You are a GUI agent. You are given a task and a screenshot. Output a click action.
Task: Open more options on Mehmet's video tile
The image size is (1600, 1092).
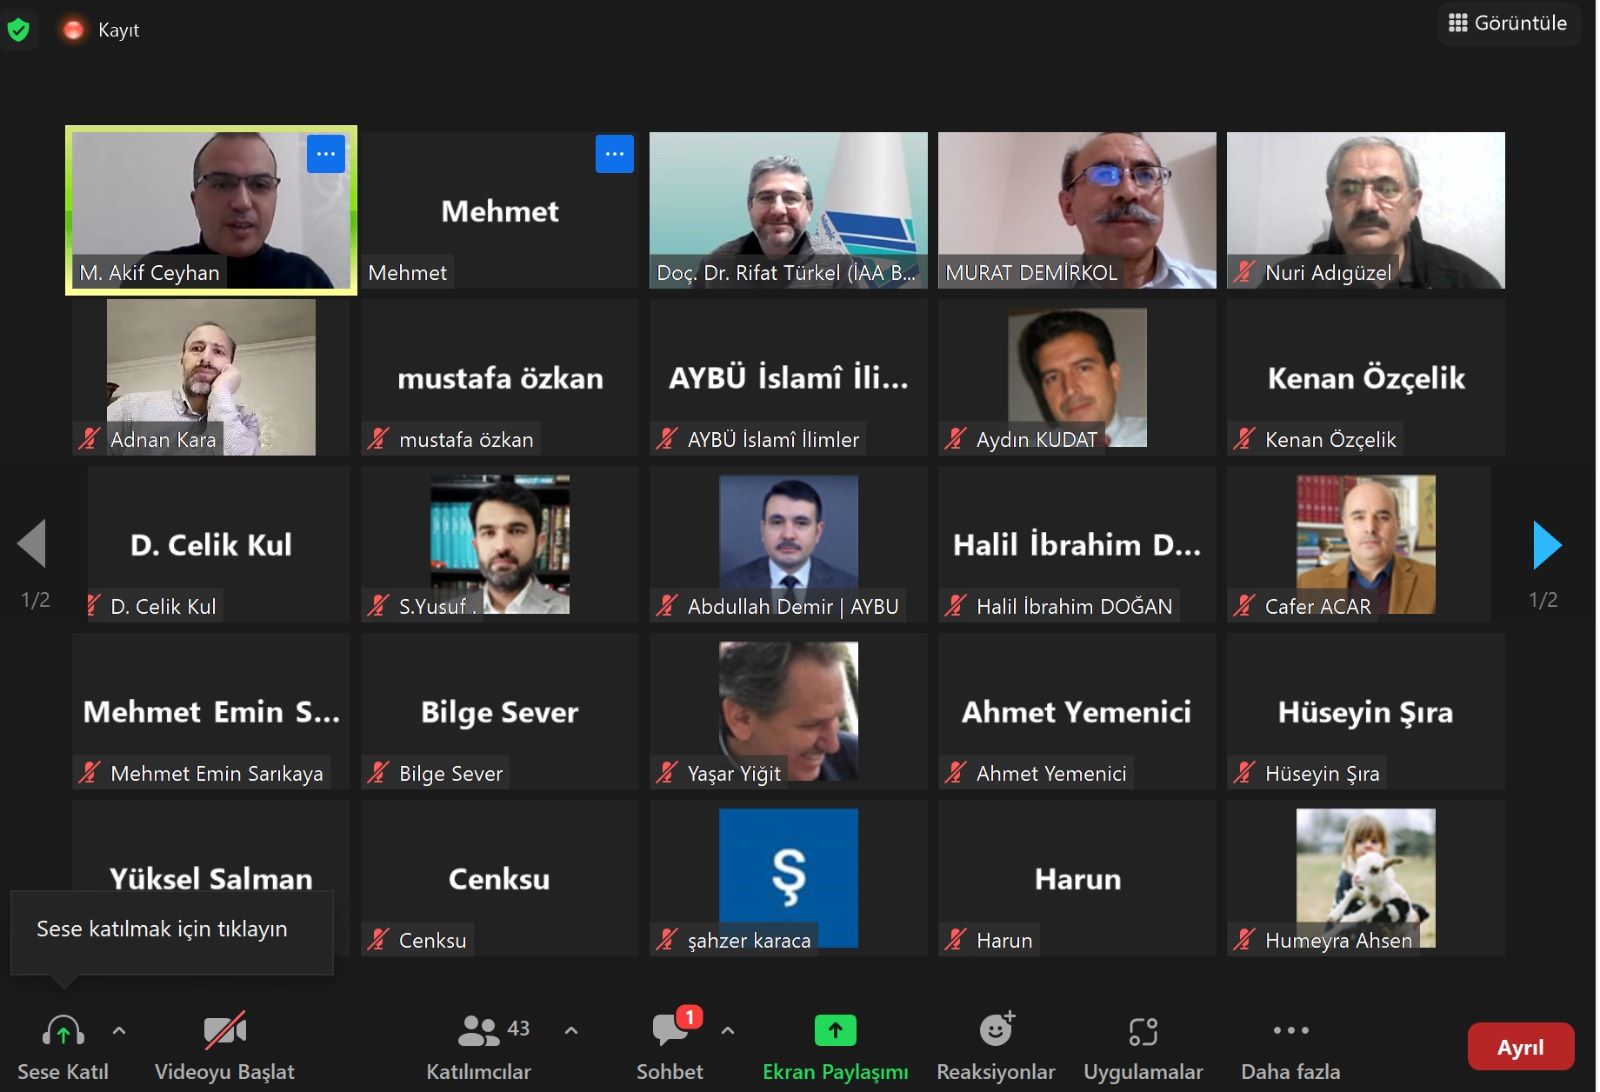(615, 154)
